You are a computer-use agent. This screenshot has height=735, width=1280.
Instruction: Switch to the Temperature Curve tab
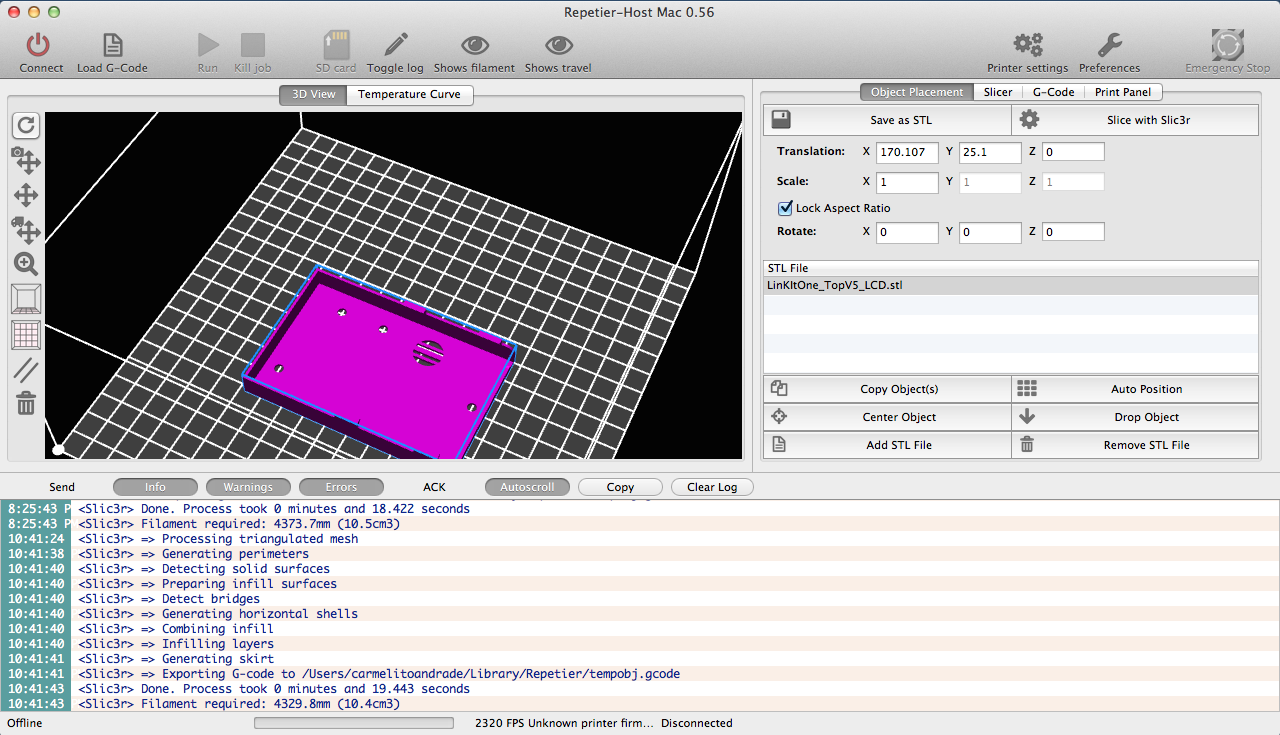410,94
